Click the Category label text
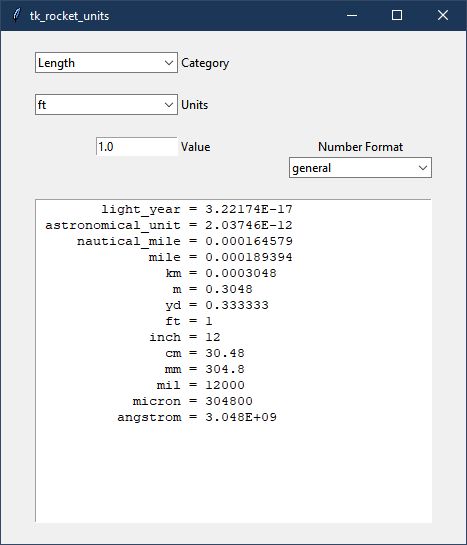 [x=205, y=63]
